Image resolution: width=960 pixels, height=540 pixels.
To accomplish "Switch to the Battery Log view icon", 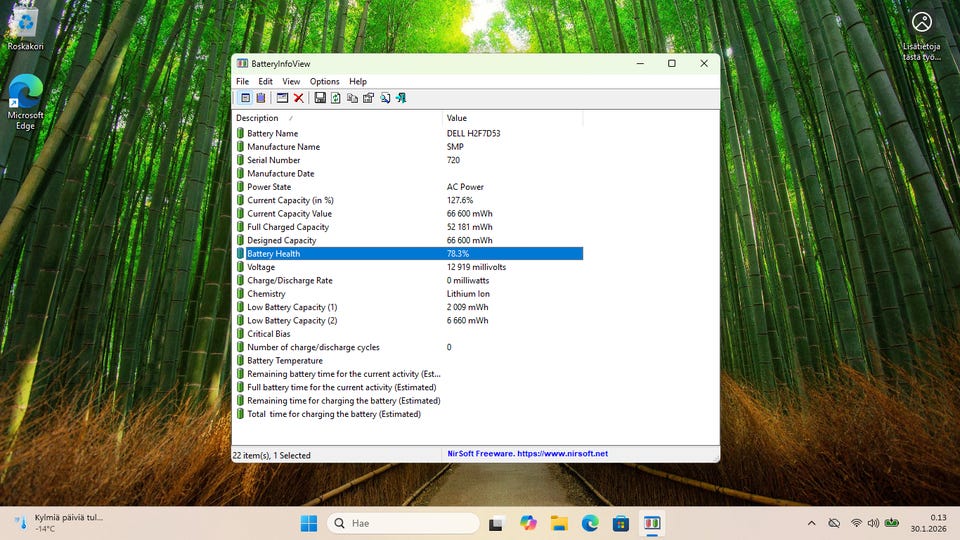I will click(x=261, y=98).
